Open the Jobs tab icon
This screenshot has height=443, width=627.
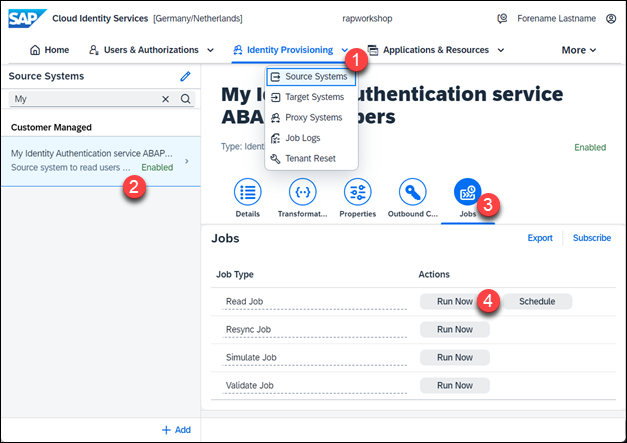(x=467, y=192)
